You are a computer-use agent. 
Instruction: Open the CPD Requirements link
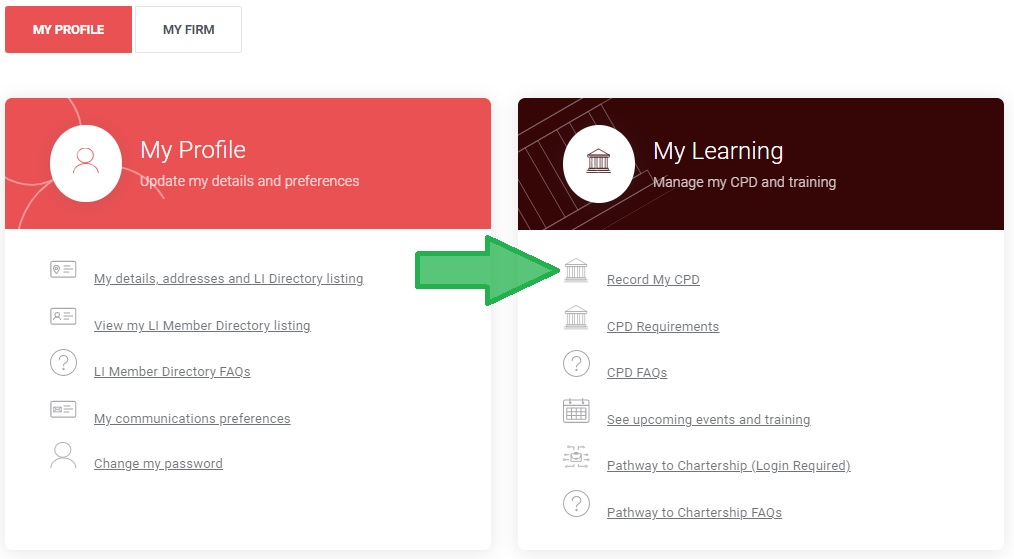[x=663, y=327]
